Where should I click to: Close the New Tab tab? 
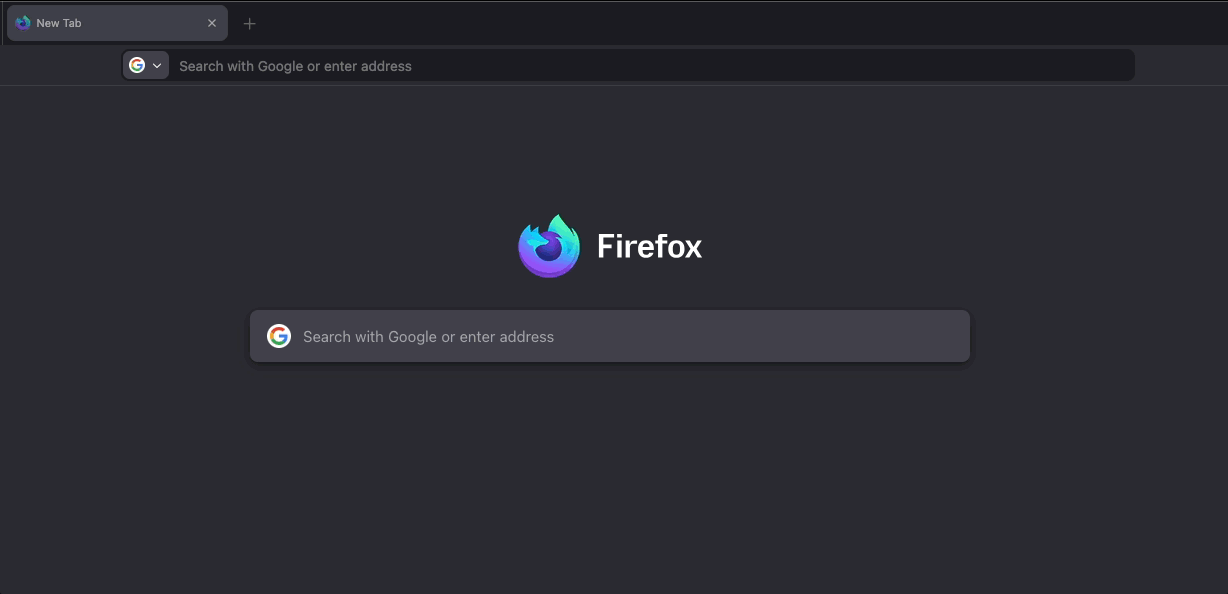point(211,23)
